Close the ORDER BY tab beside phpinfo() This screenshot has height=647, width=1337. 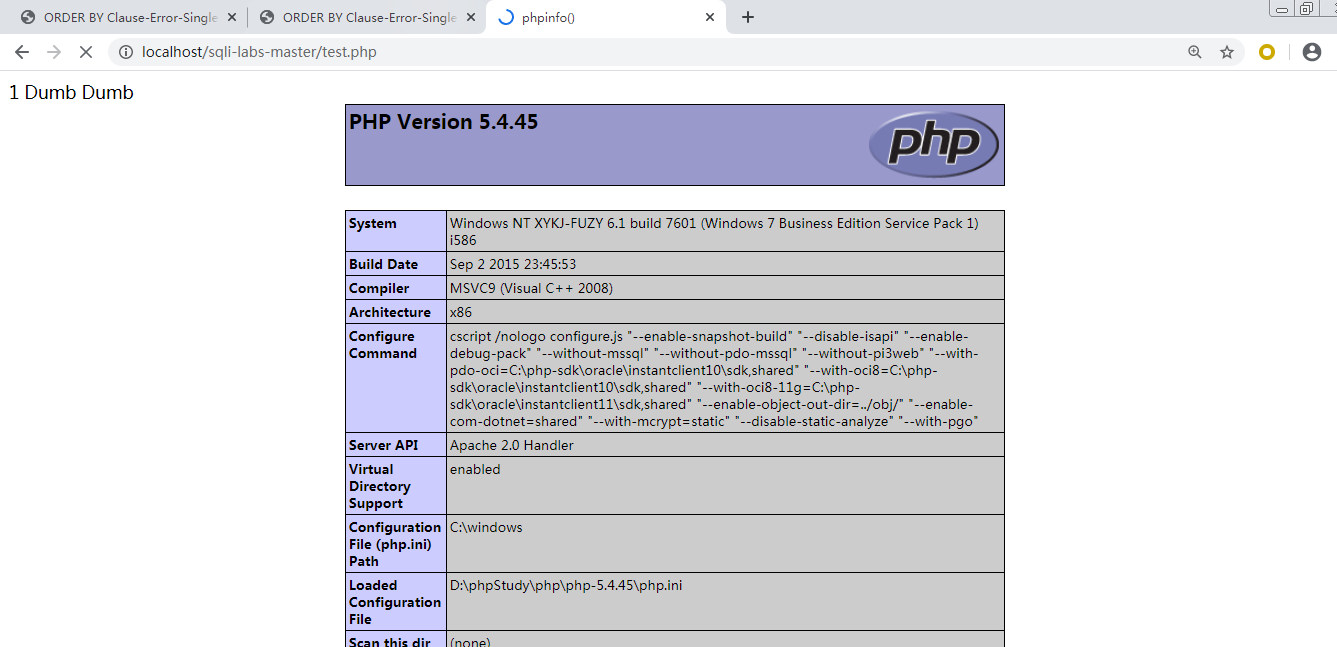pos(470,17)
